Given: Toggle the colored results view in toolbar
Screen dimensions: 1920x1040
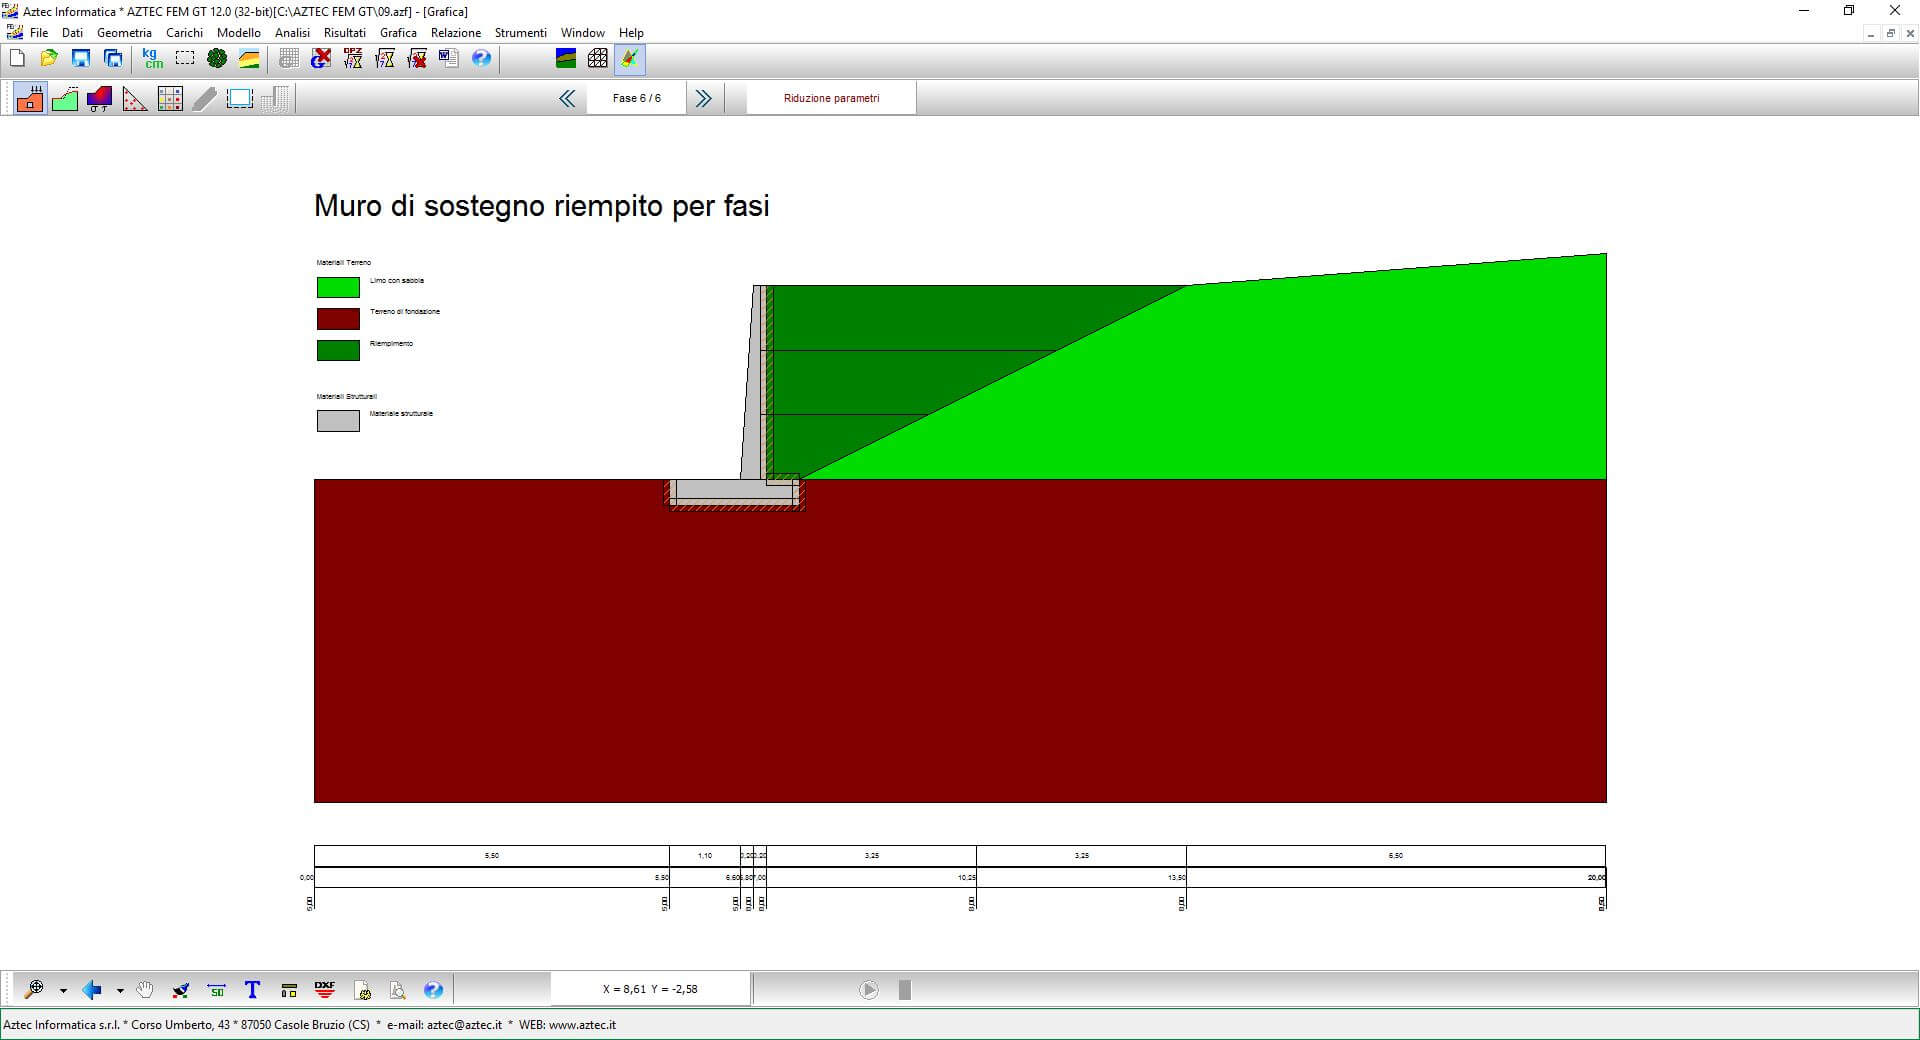Looking at the screenshot, I should pos(629,59).
